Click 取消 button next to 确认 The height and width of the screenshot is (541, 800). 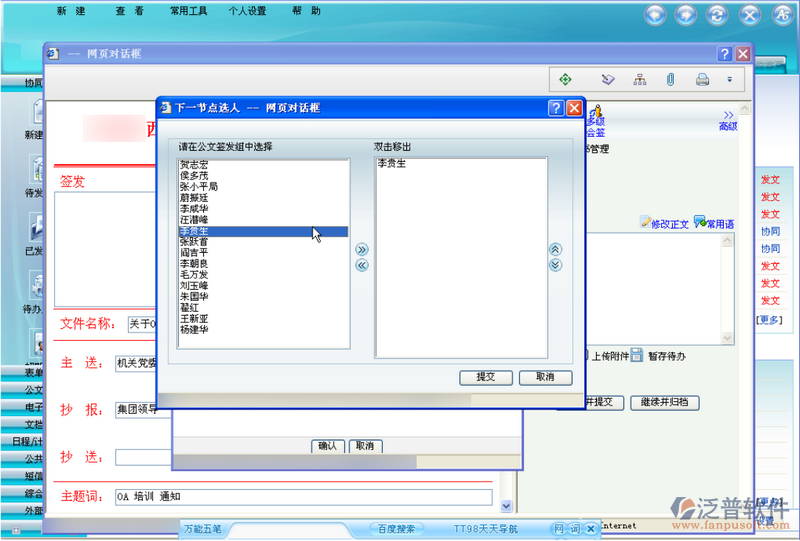365,446
